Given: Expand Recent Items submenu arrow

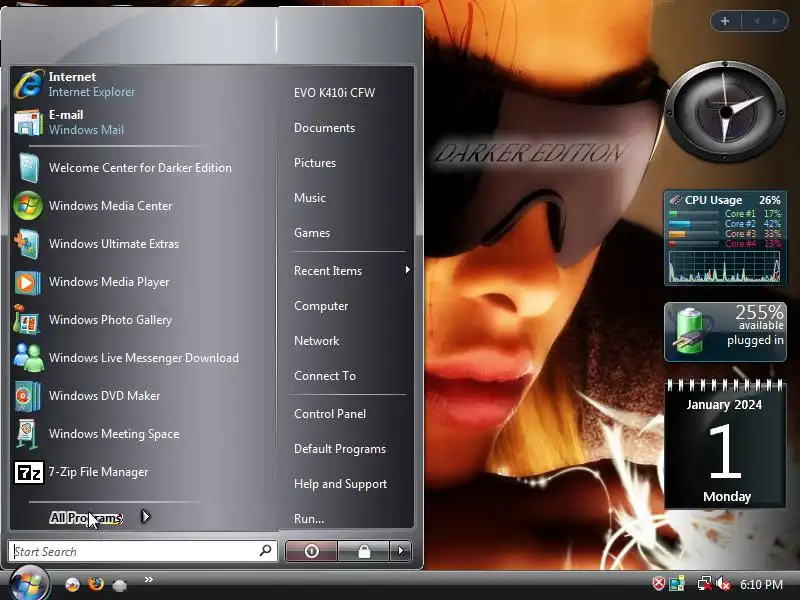Looking at the screenshot, I should point(407,269).
